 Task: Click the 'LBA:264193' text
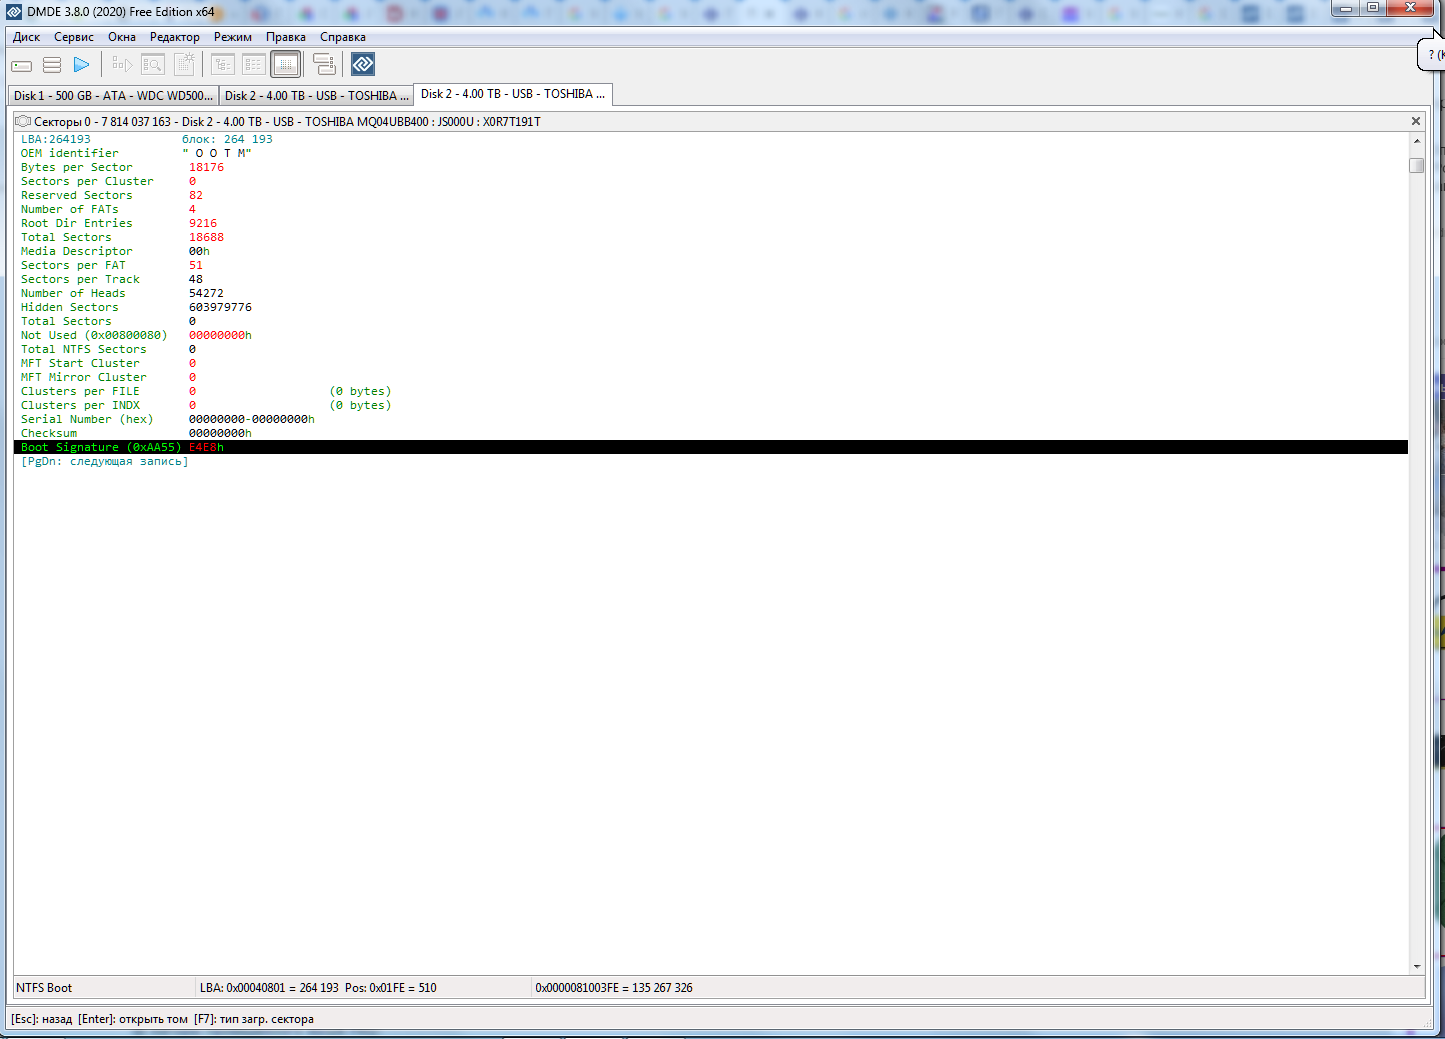pos(56,140)
